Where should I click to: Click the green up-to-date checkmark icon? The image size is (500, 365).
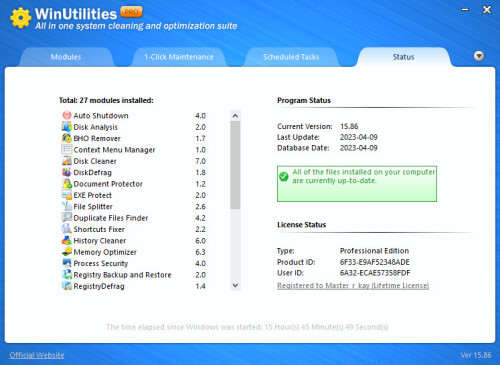(284, 176)
